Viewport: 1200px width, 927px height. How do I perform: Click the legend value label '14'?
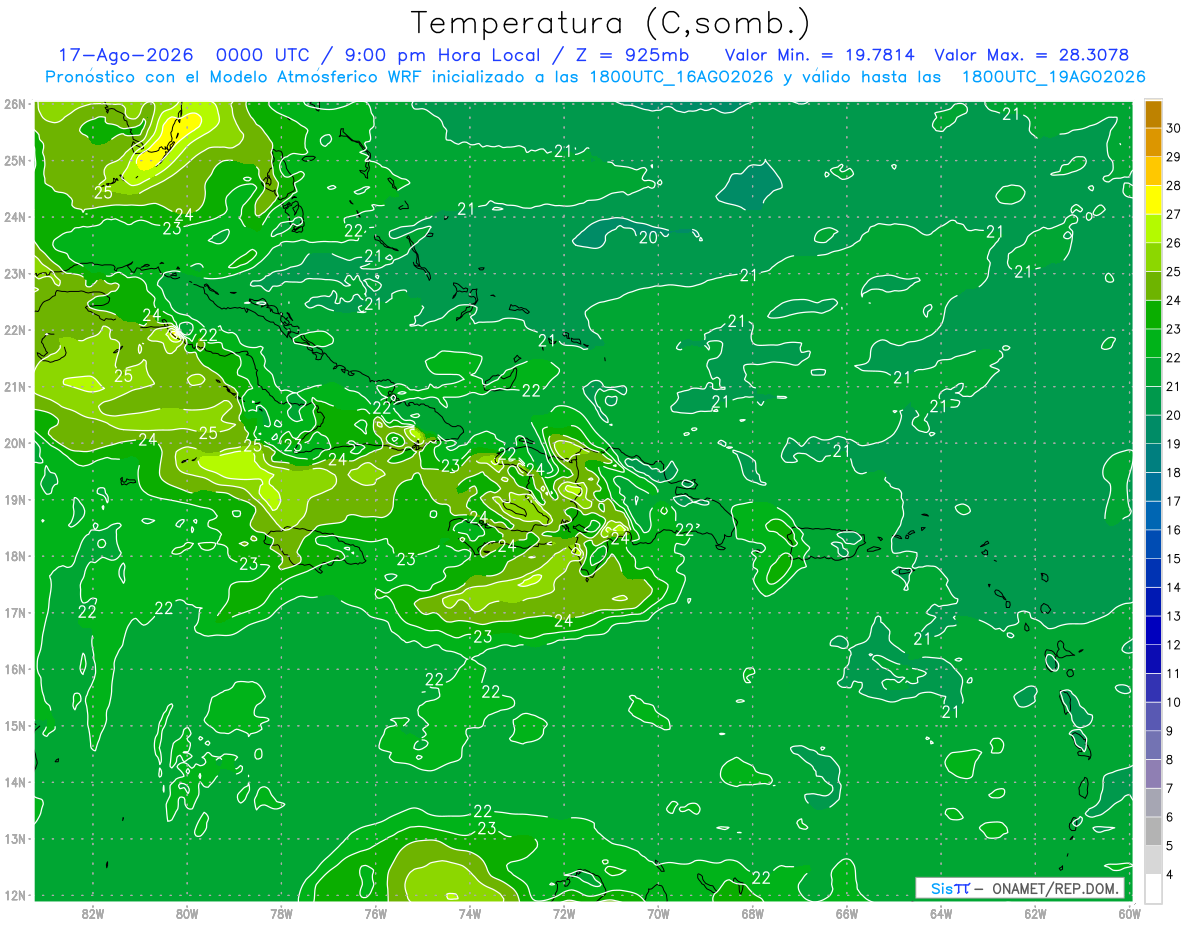tap(1174, 587)
